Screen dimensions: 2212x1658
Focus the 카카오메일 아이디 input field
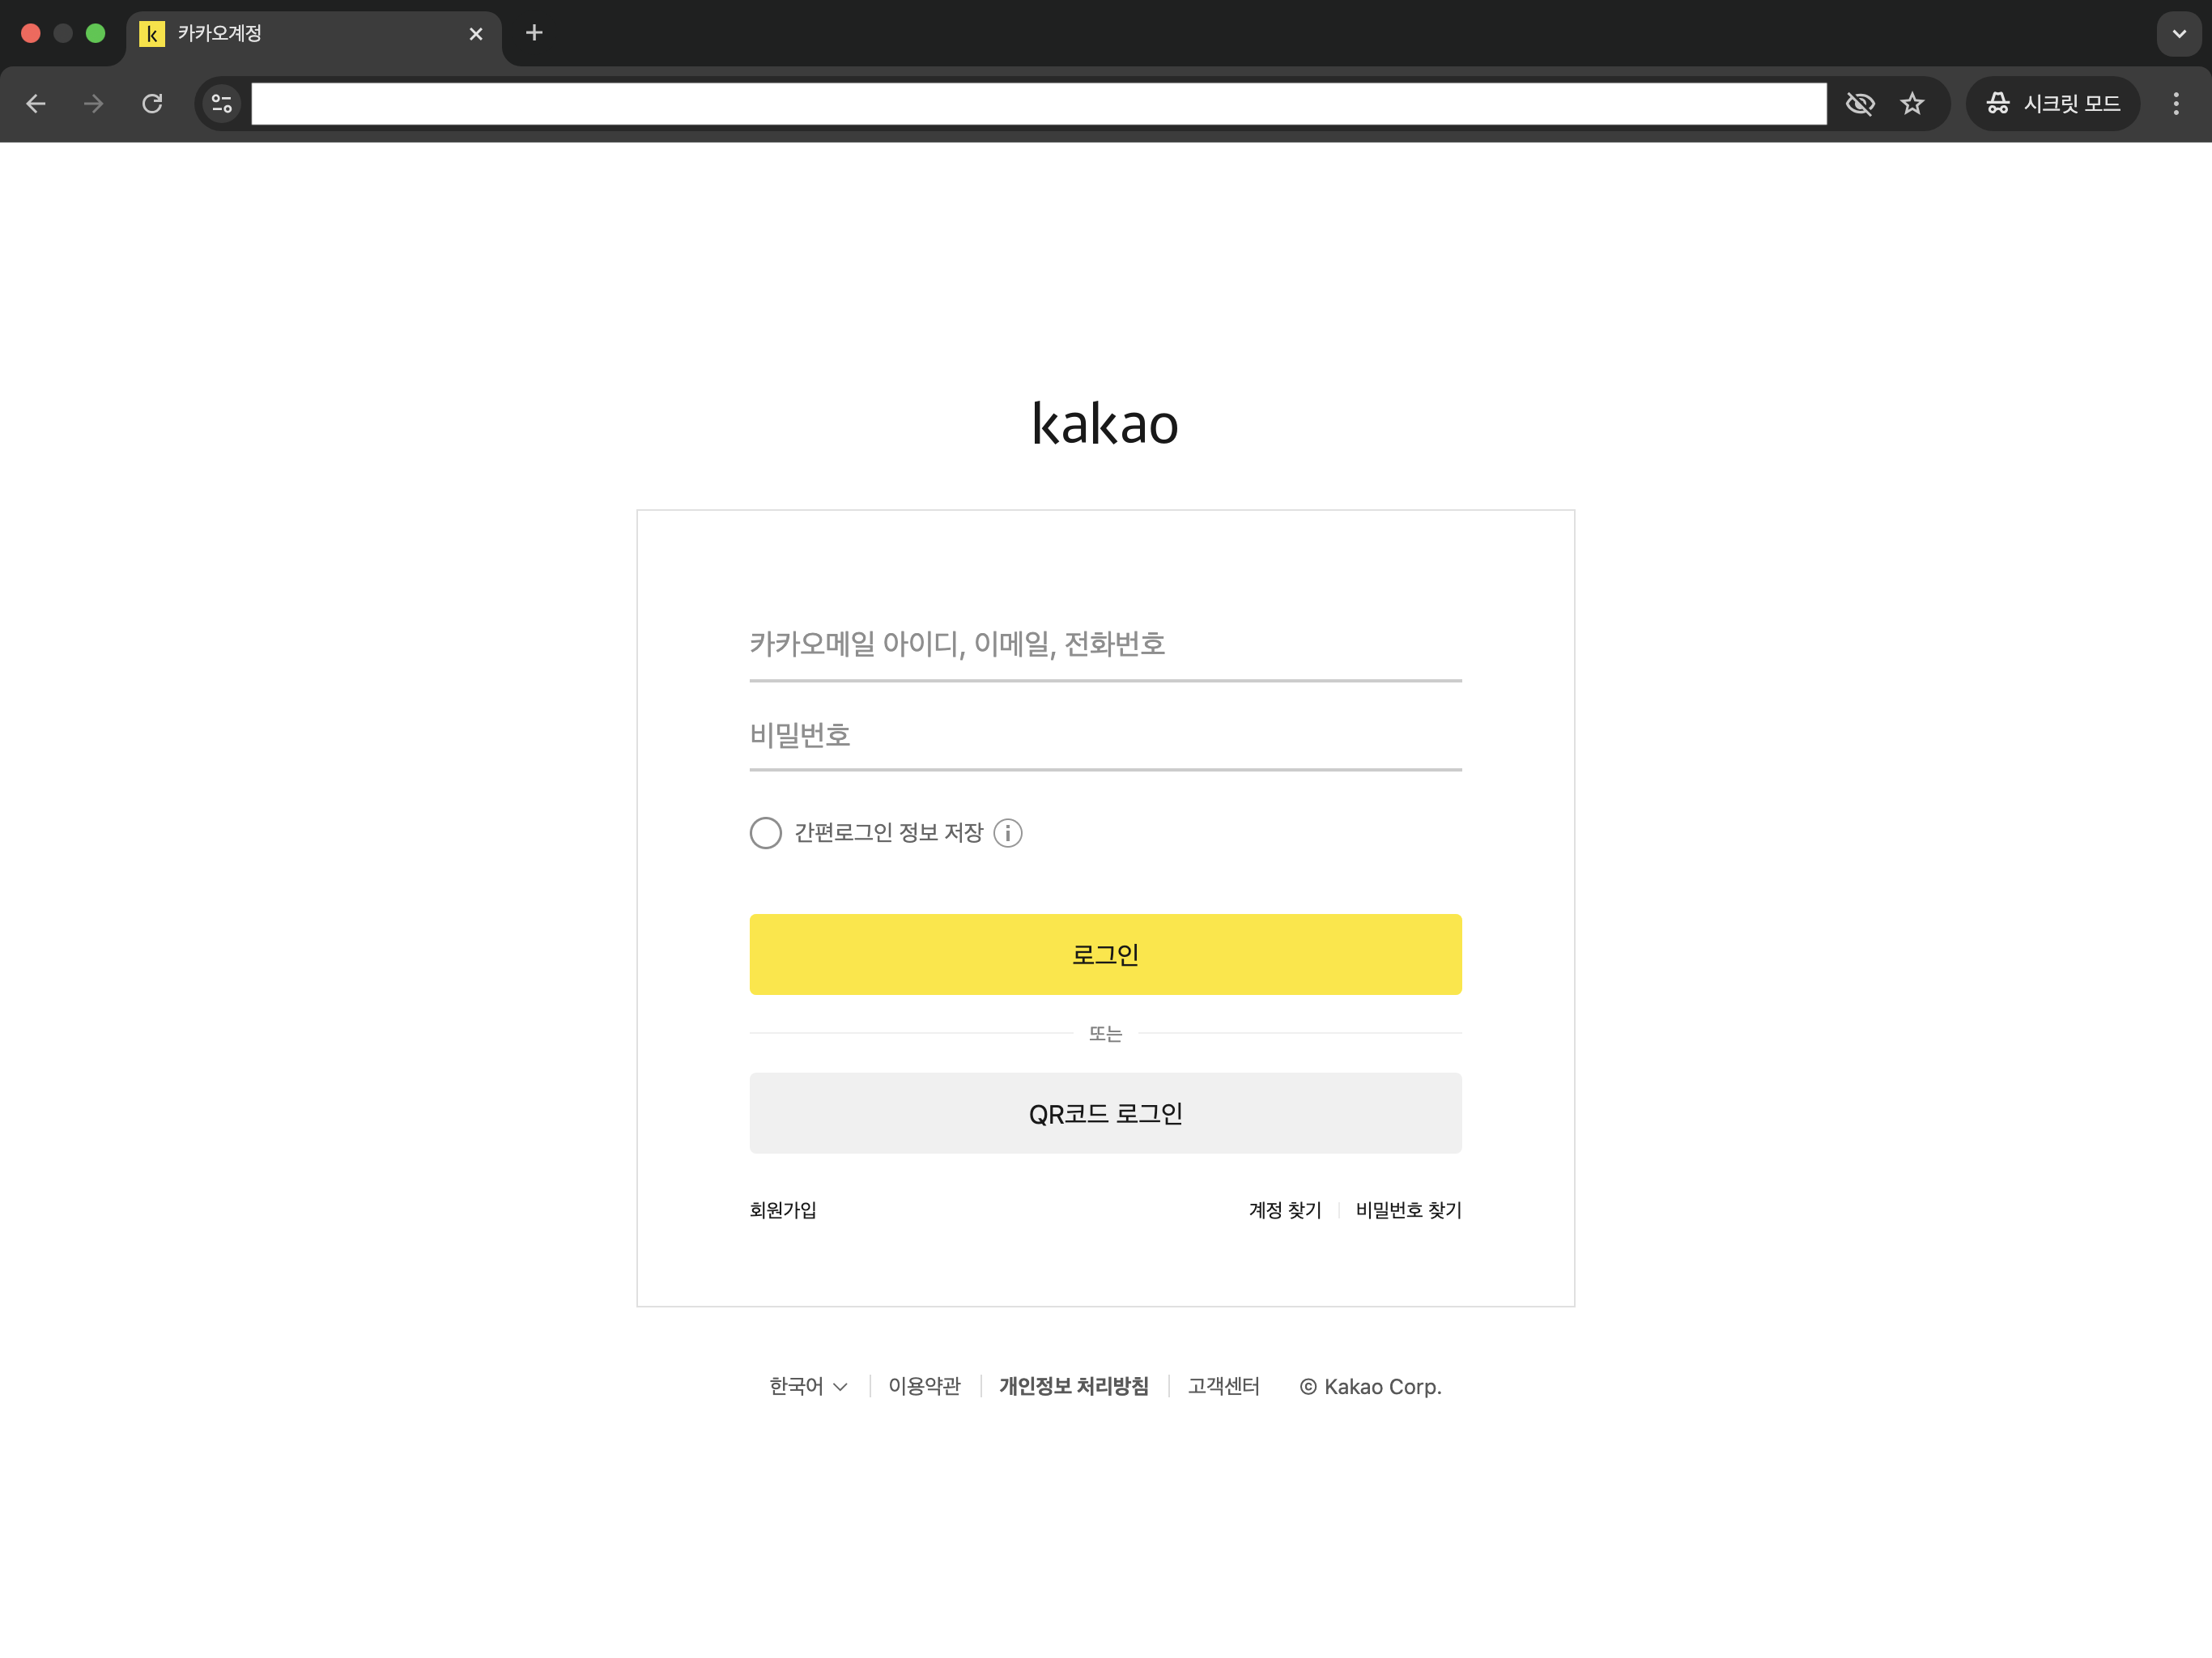1105,644
